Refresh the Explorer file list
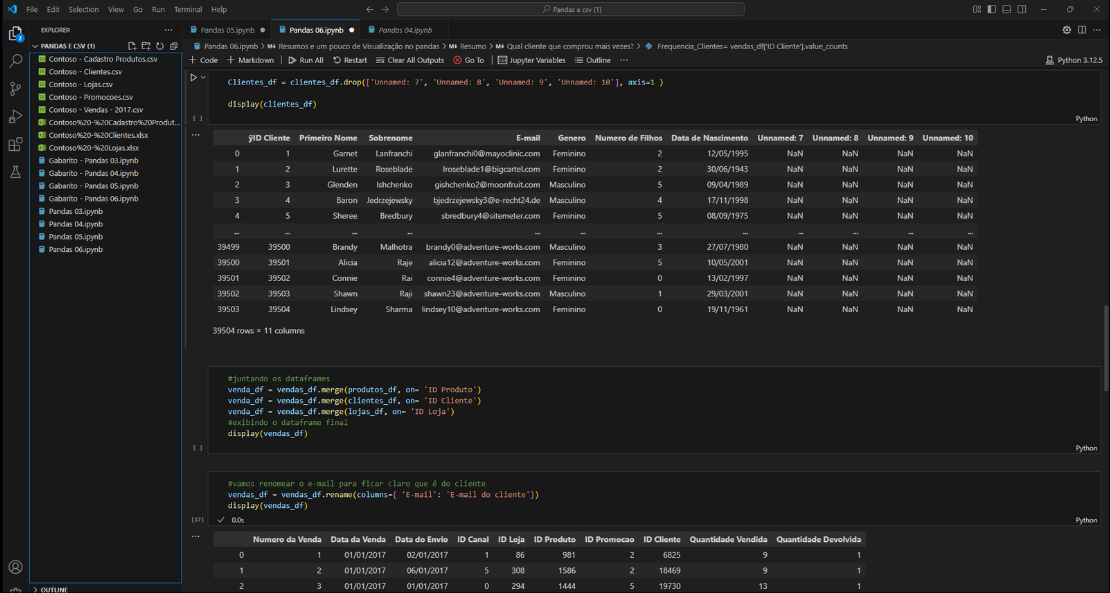The height and width of the screenshot is (593, 1110). (160, 46)
